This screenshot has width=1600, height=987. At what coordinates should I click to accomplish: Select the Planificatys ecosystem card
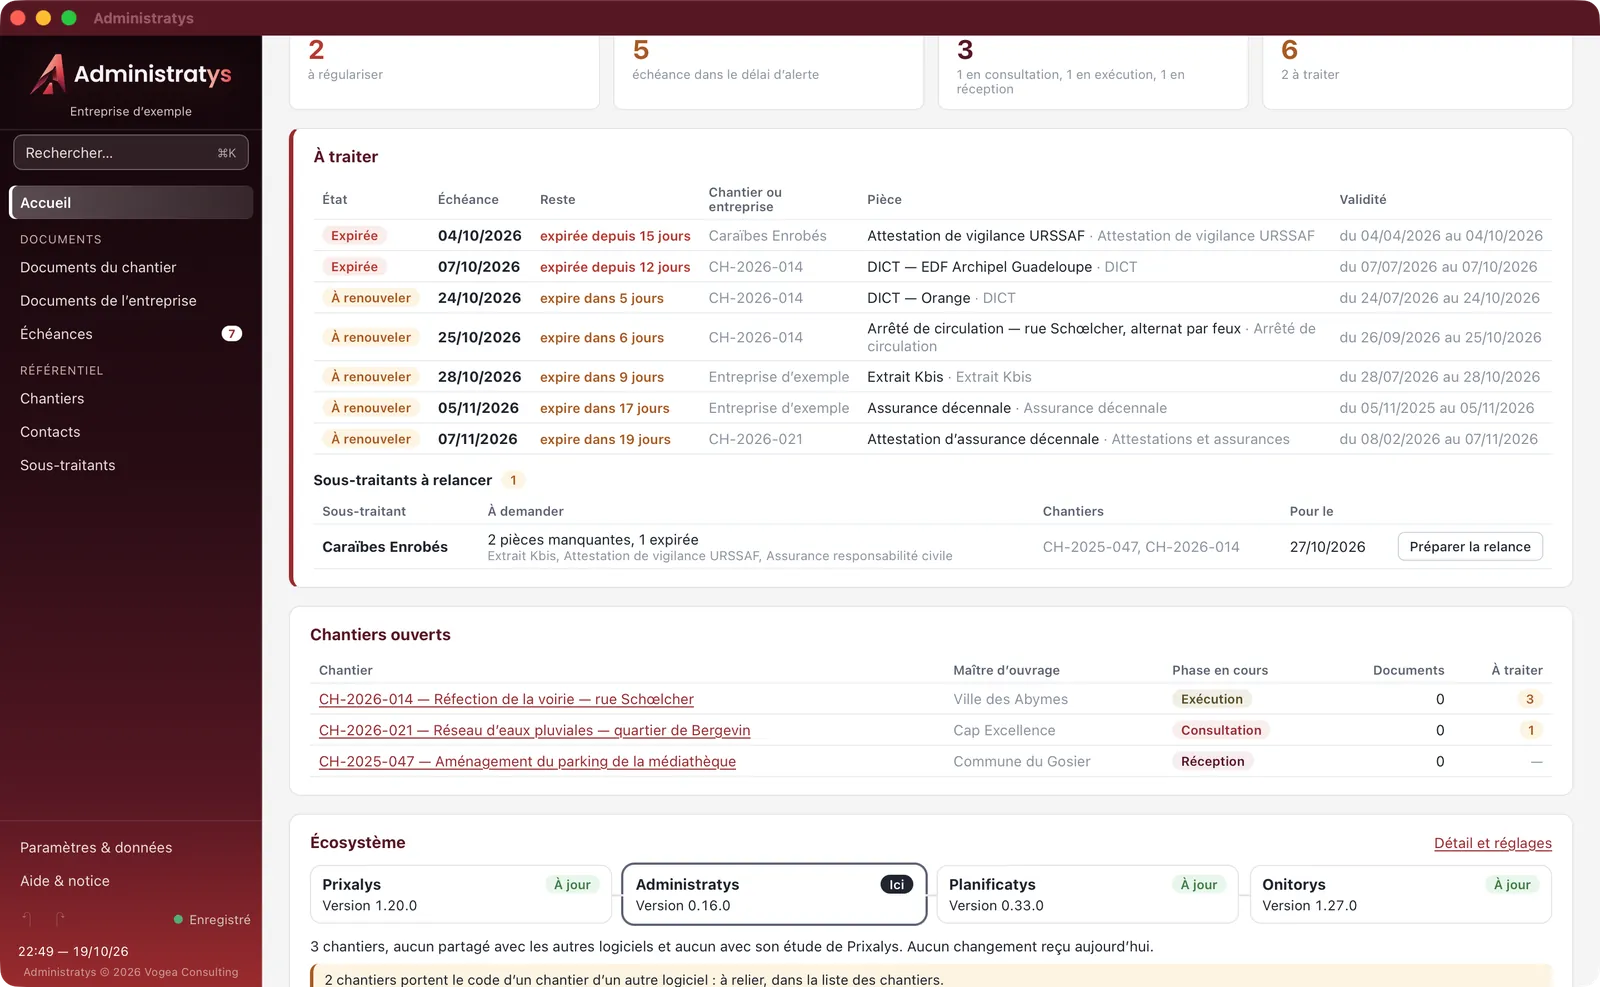coord(1088,894)
